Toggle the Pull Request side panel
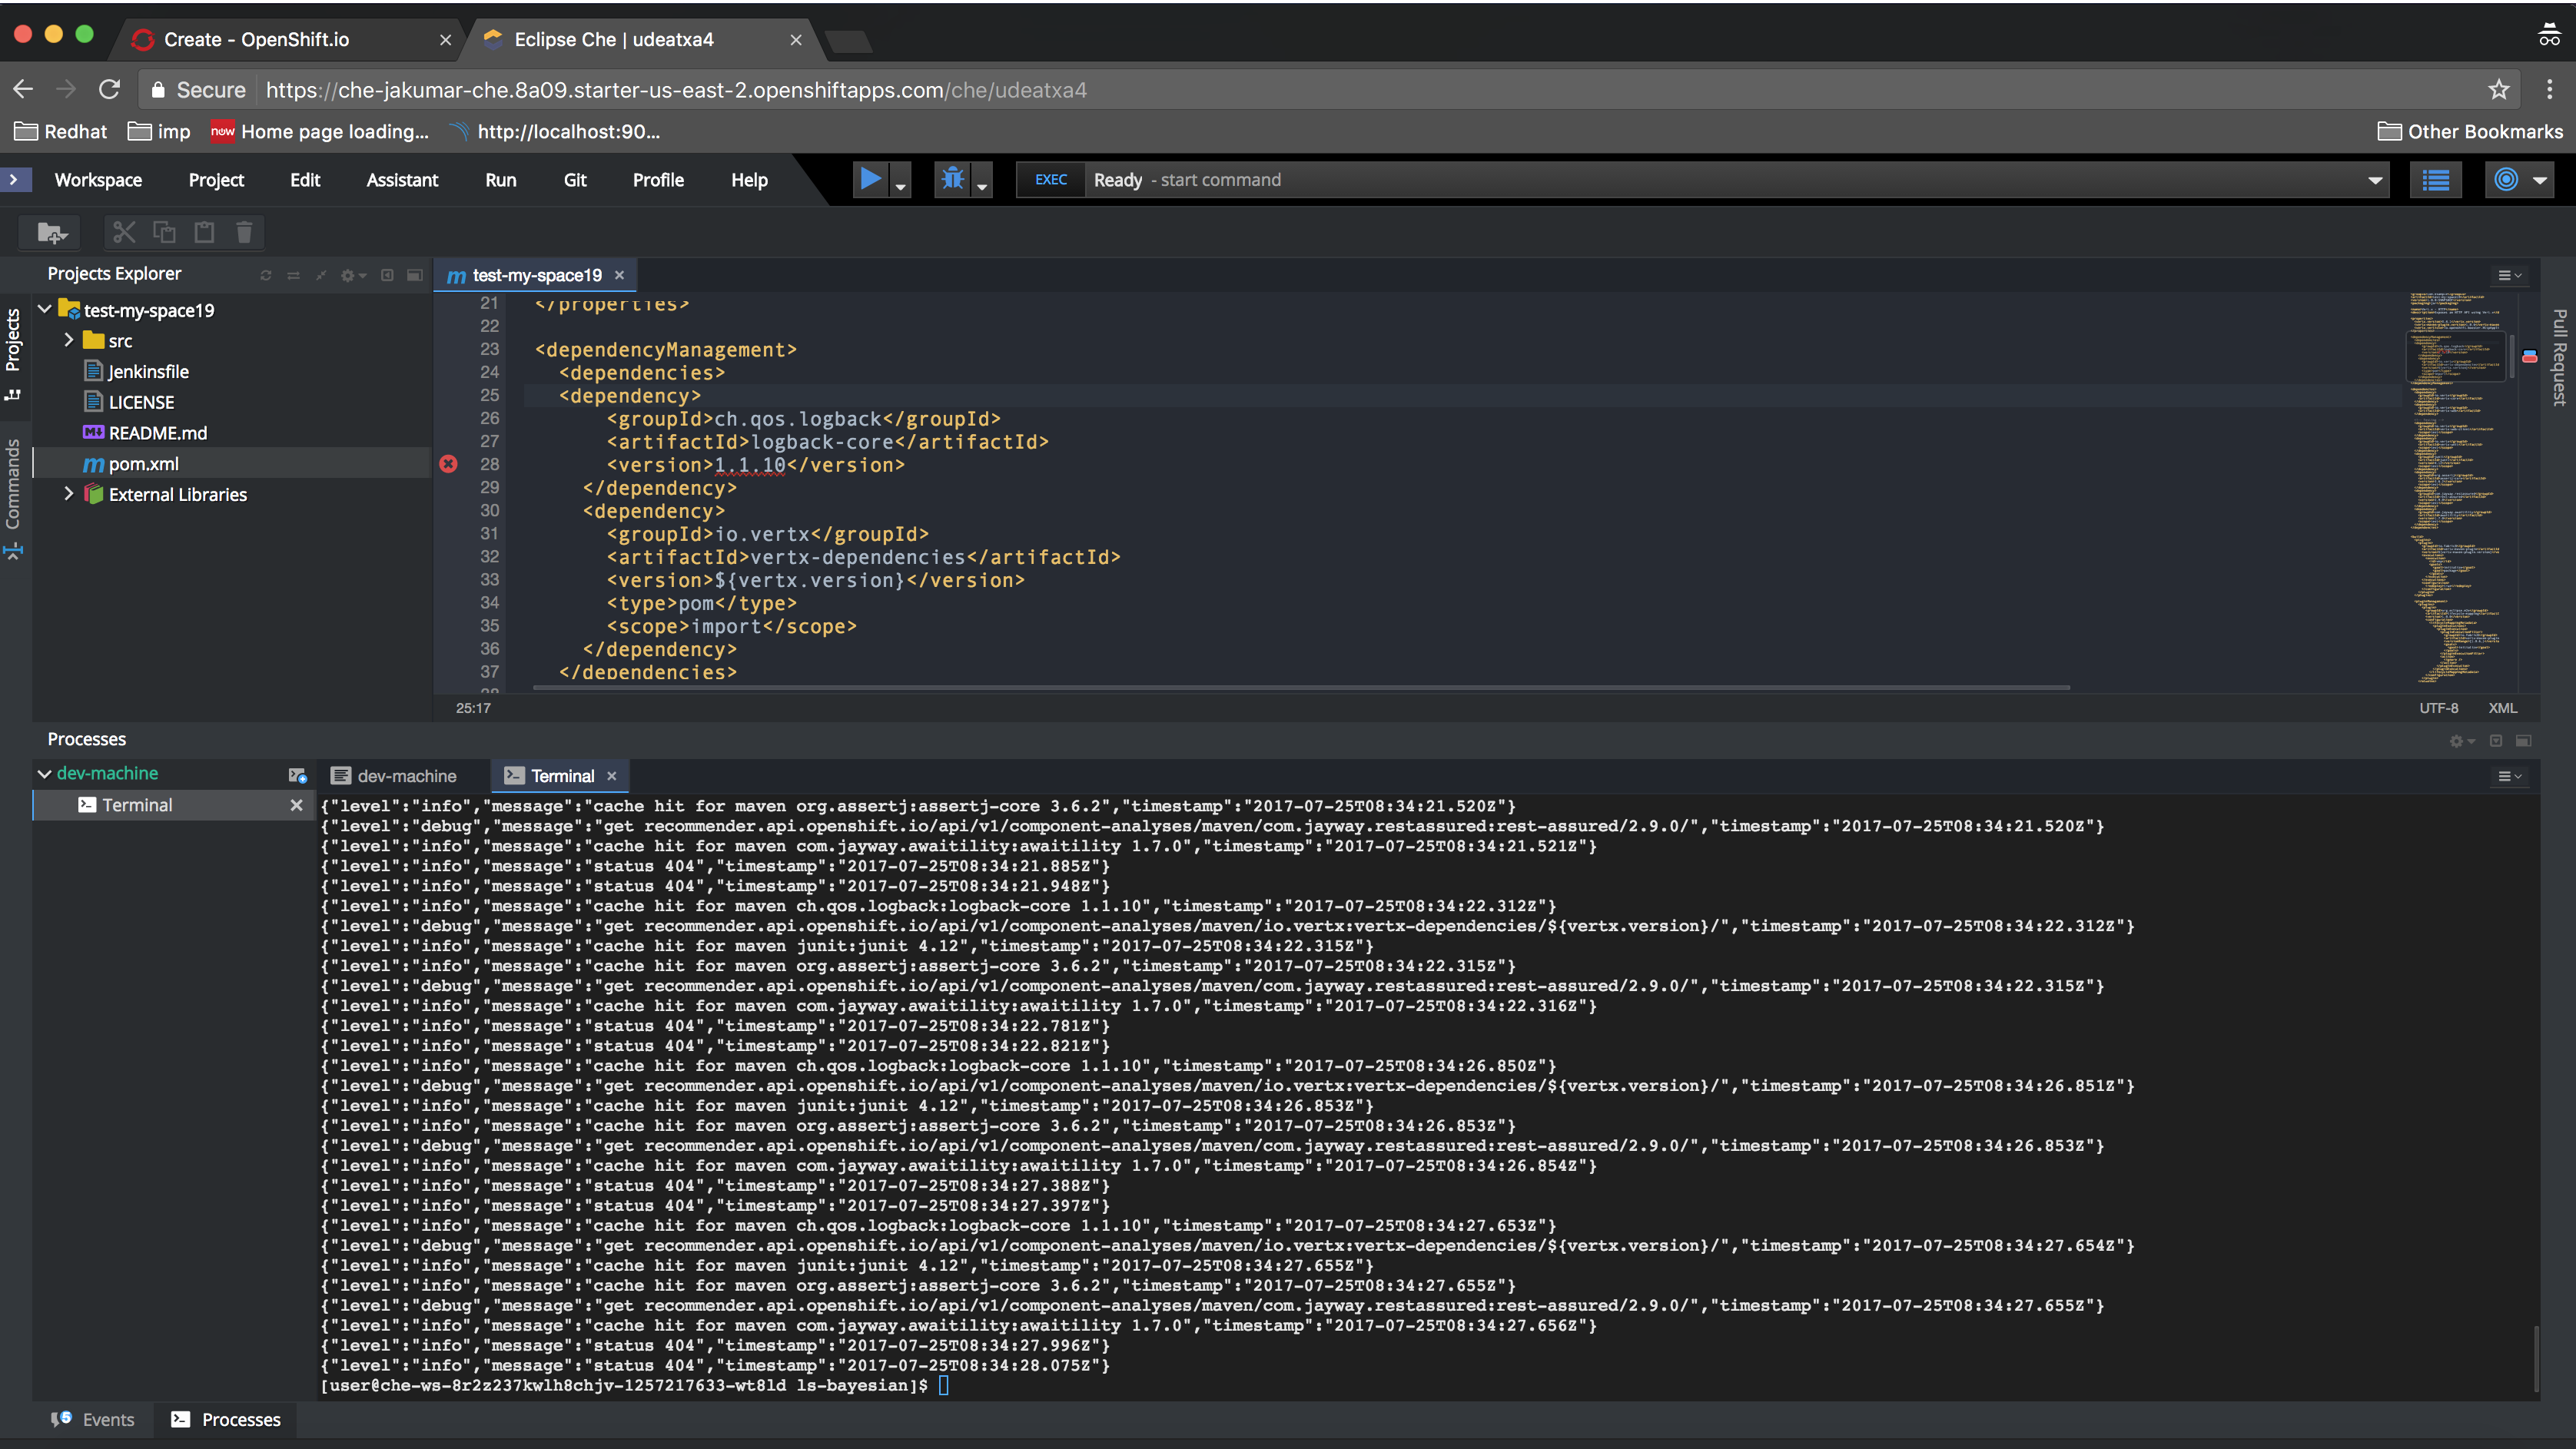Screen dimensions: 2576x1449 coord(2558,356)
